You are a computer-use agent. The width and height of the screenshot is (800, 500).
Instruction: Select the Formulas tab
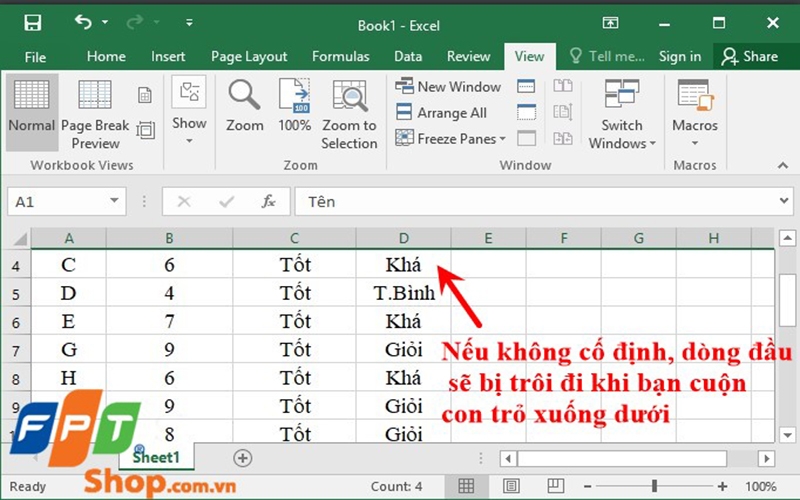coord(340,56)
